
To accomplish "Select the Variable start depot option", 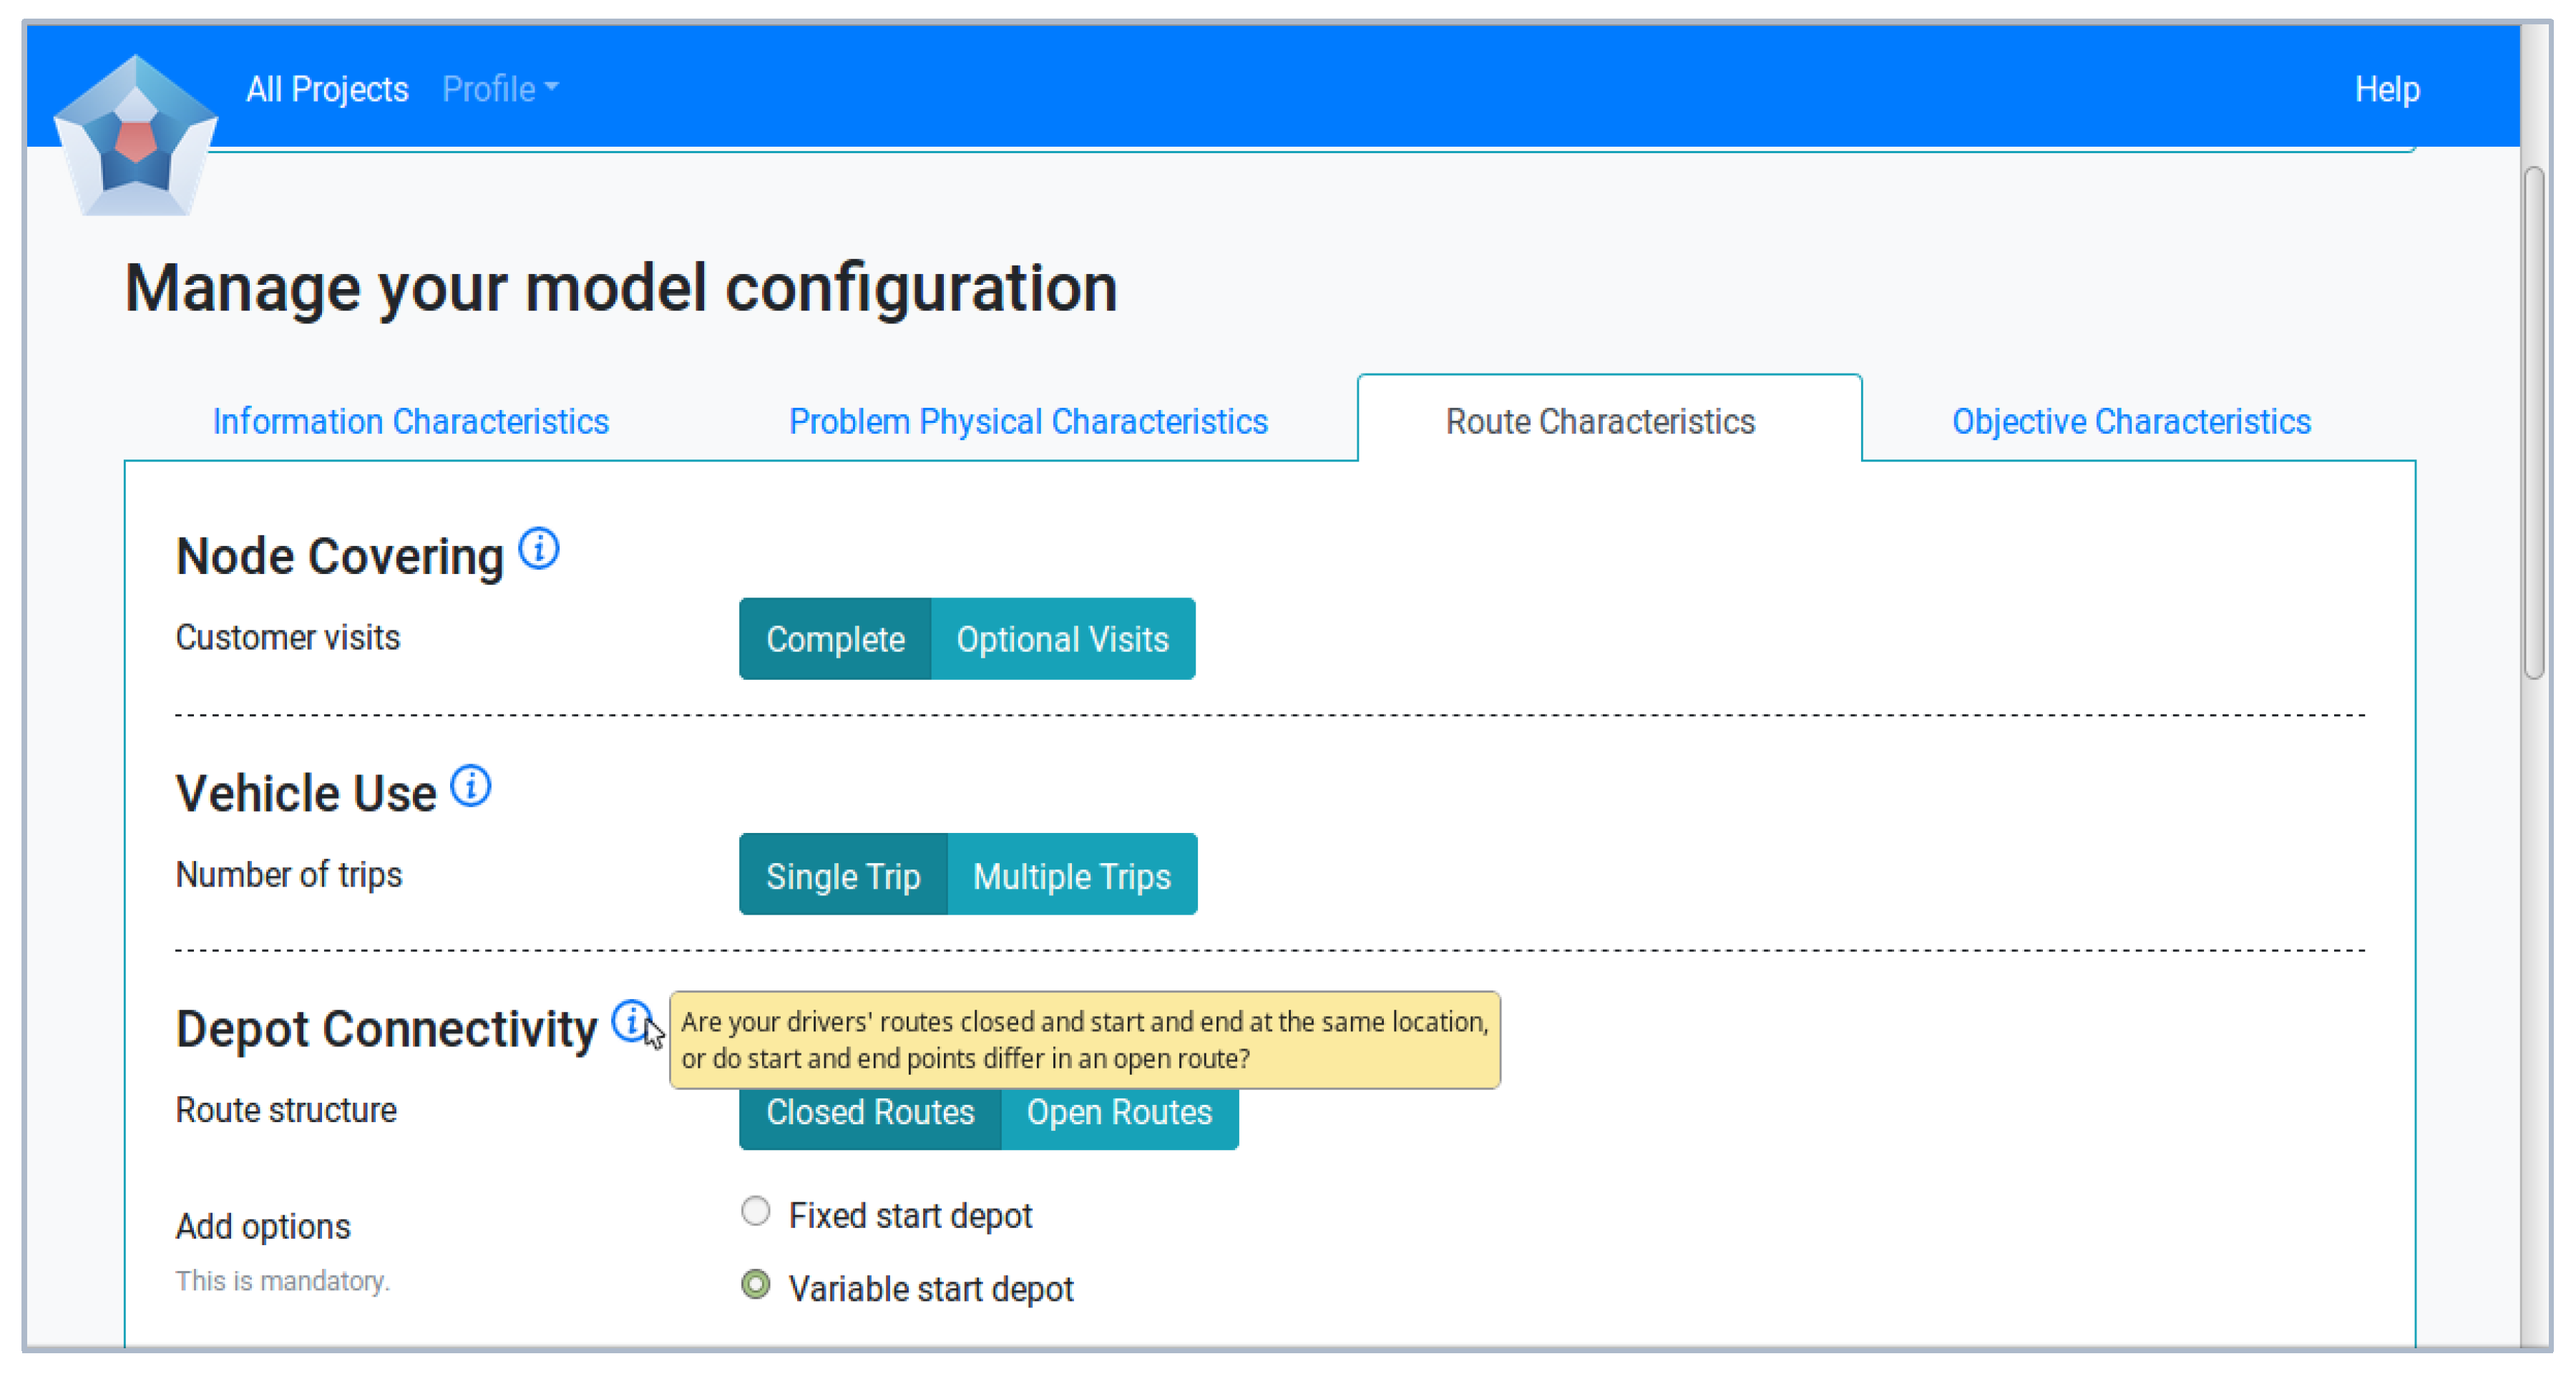I will coord(756,1285).
